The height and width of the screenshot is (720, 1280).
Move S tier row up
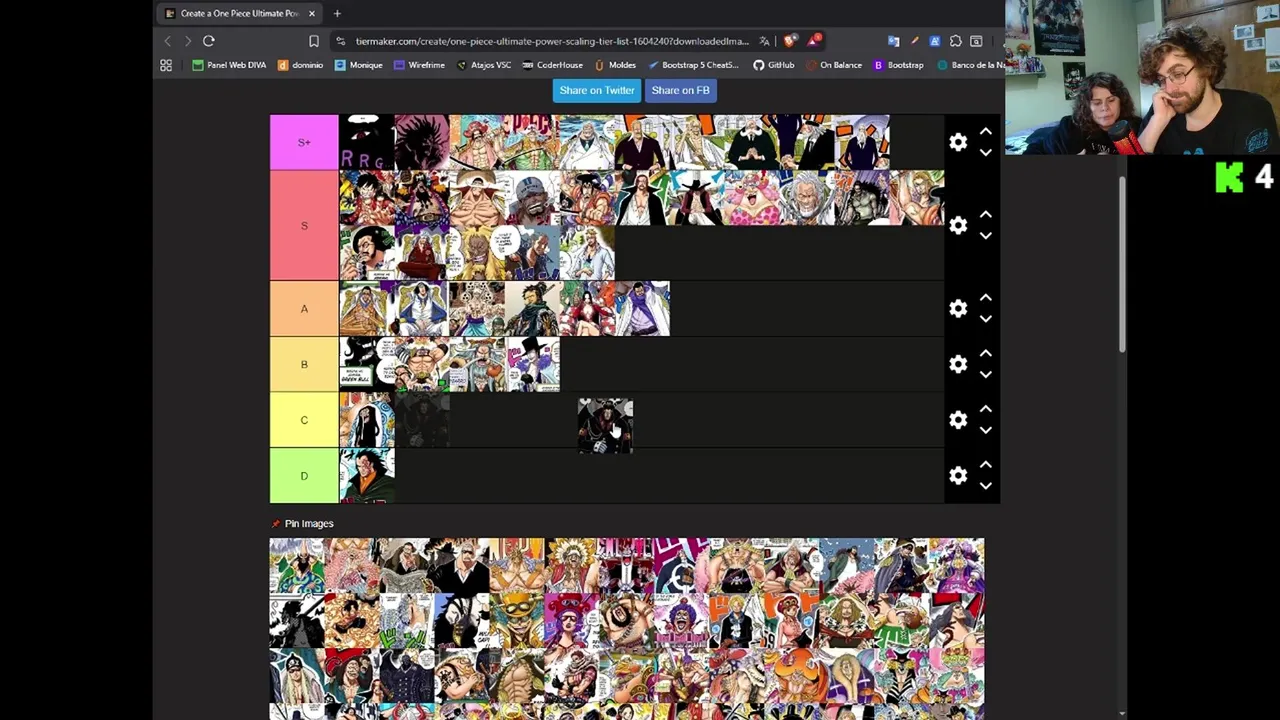coord(985,214)
